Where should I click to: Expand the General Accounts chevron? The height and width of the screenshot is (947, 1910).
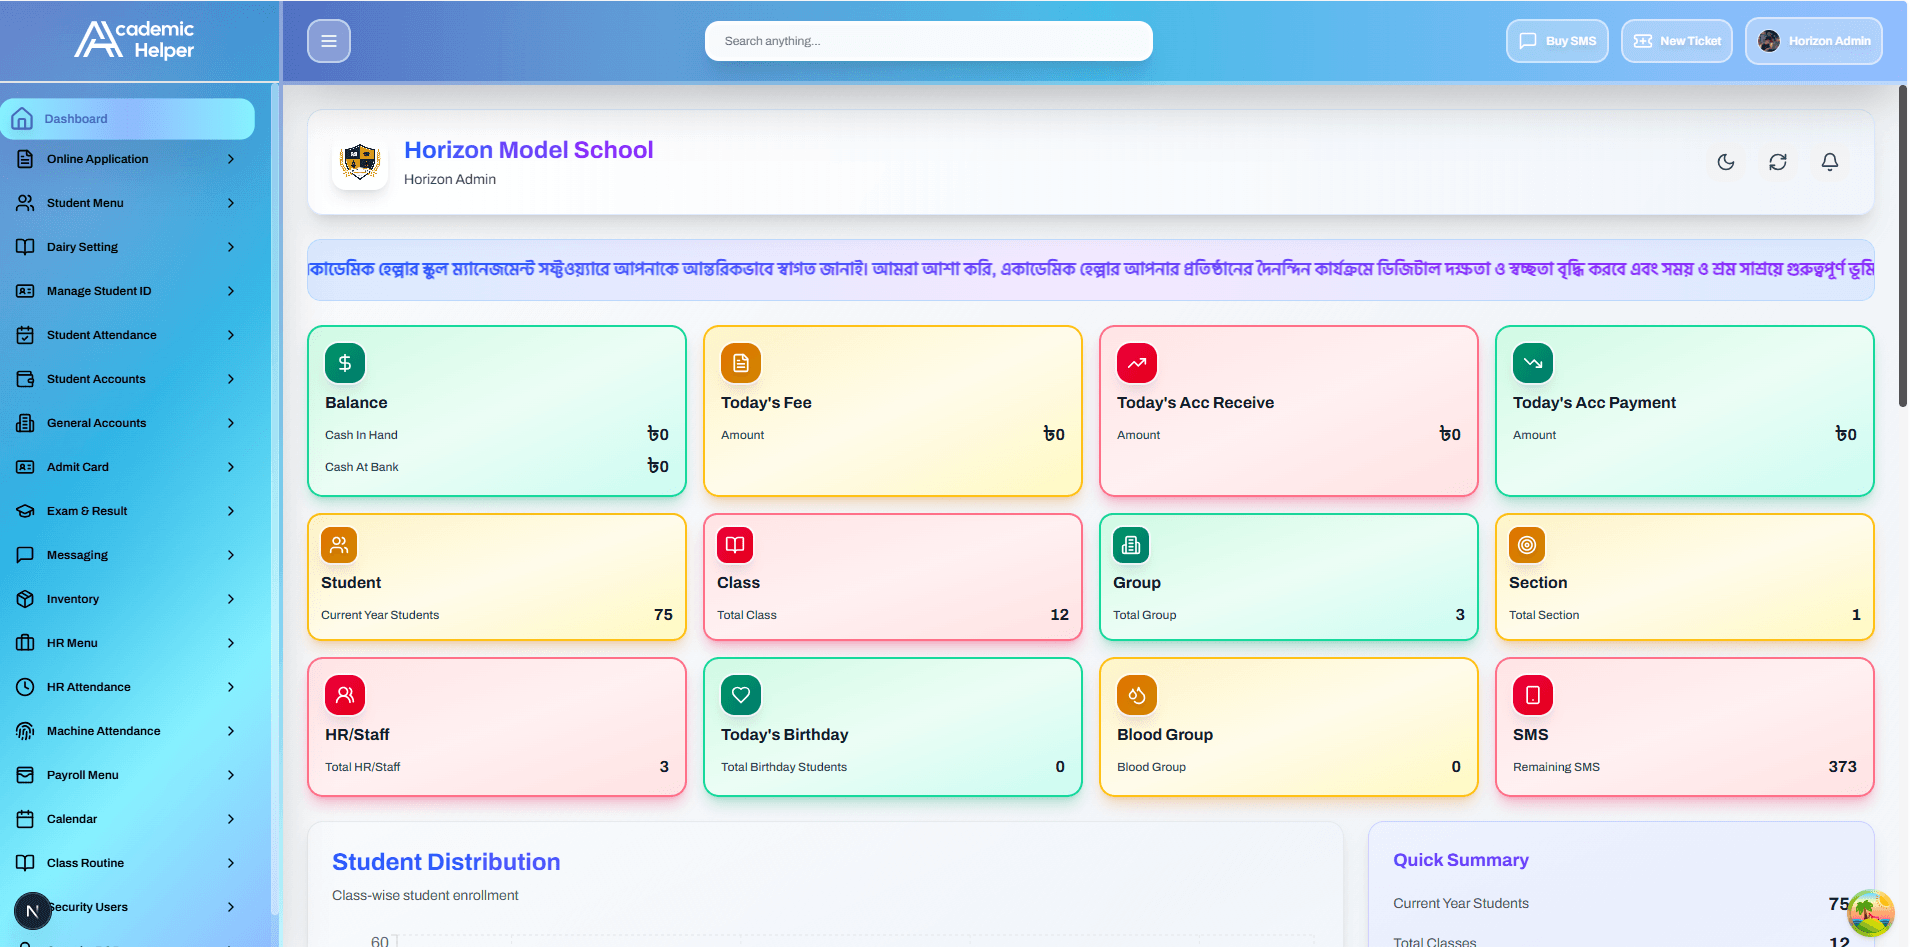pyautogui.click(x=231, y=423)
